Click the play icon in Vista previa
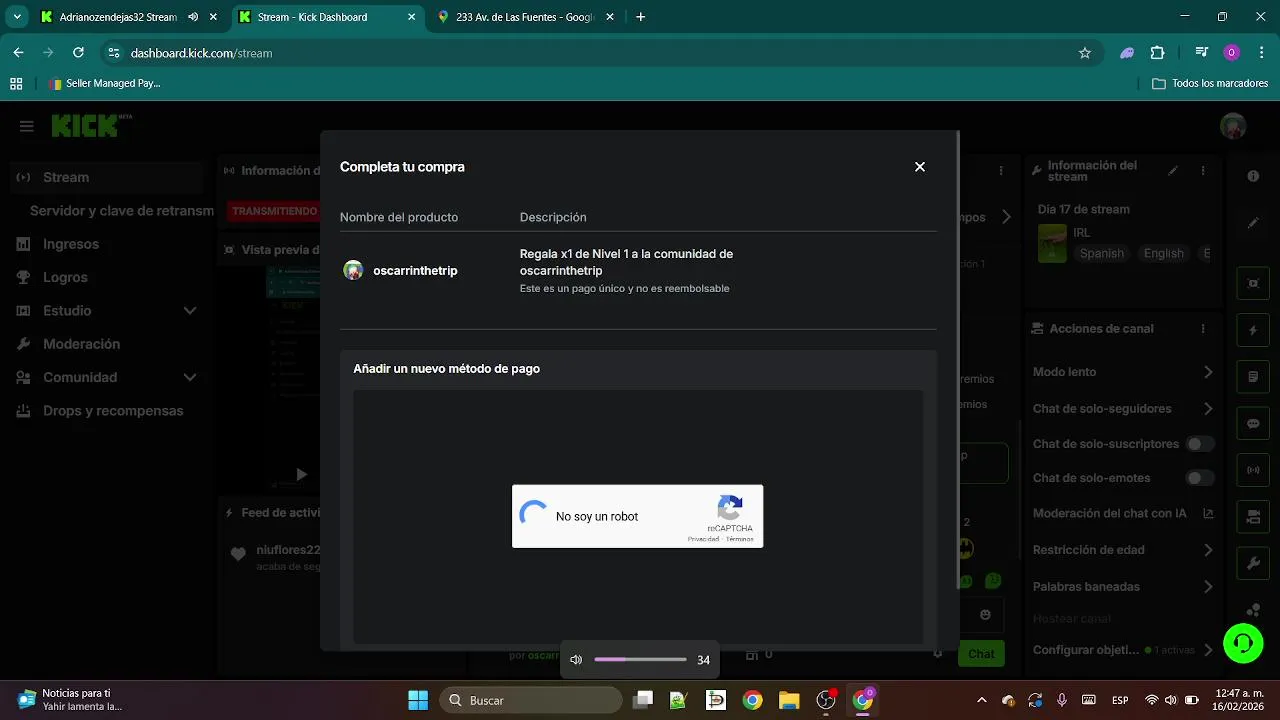1280x720 pixels. [301, 475]
